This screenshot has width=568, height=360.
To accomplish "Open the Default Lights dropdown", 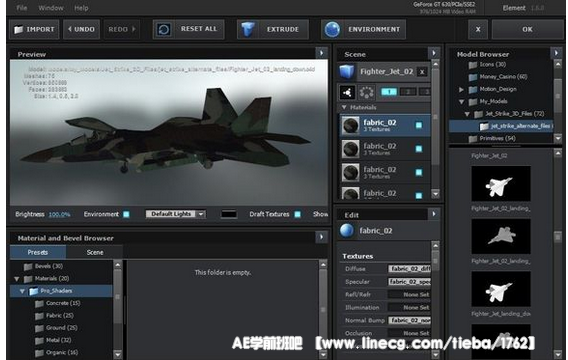I will click(x=176, y=214).
